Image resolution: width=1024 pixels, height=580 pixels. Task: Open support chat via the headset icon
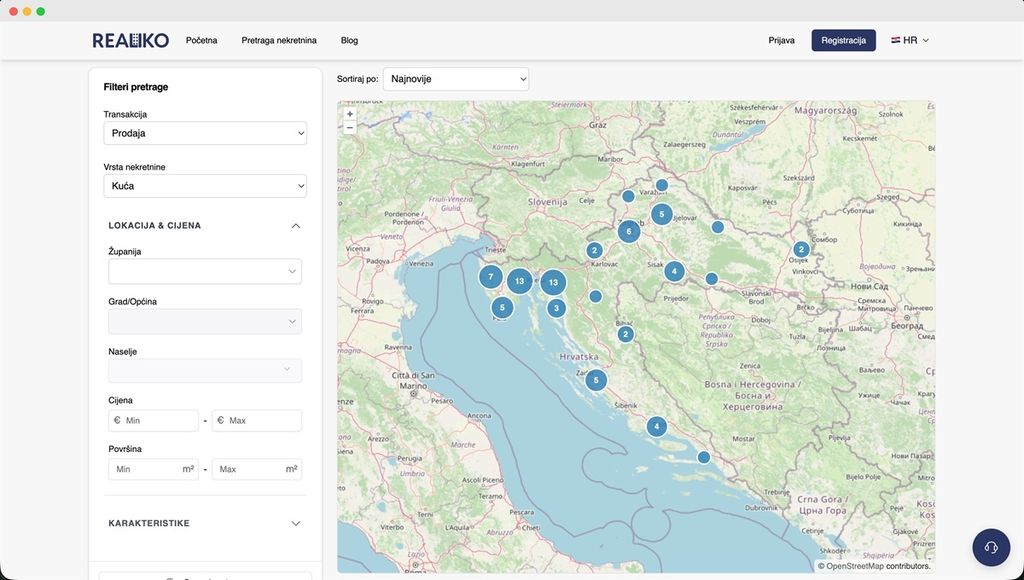coord(990,547)
